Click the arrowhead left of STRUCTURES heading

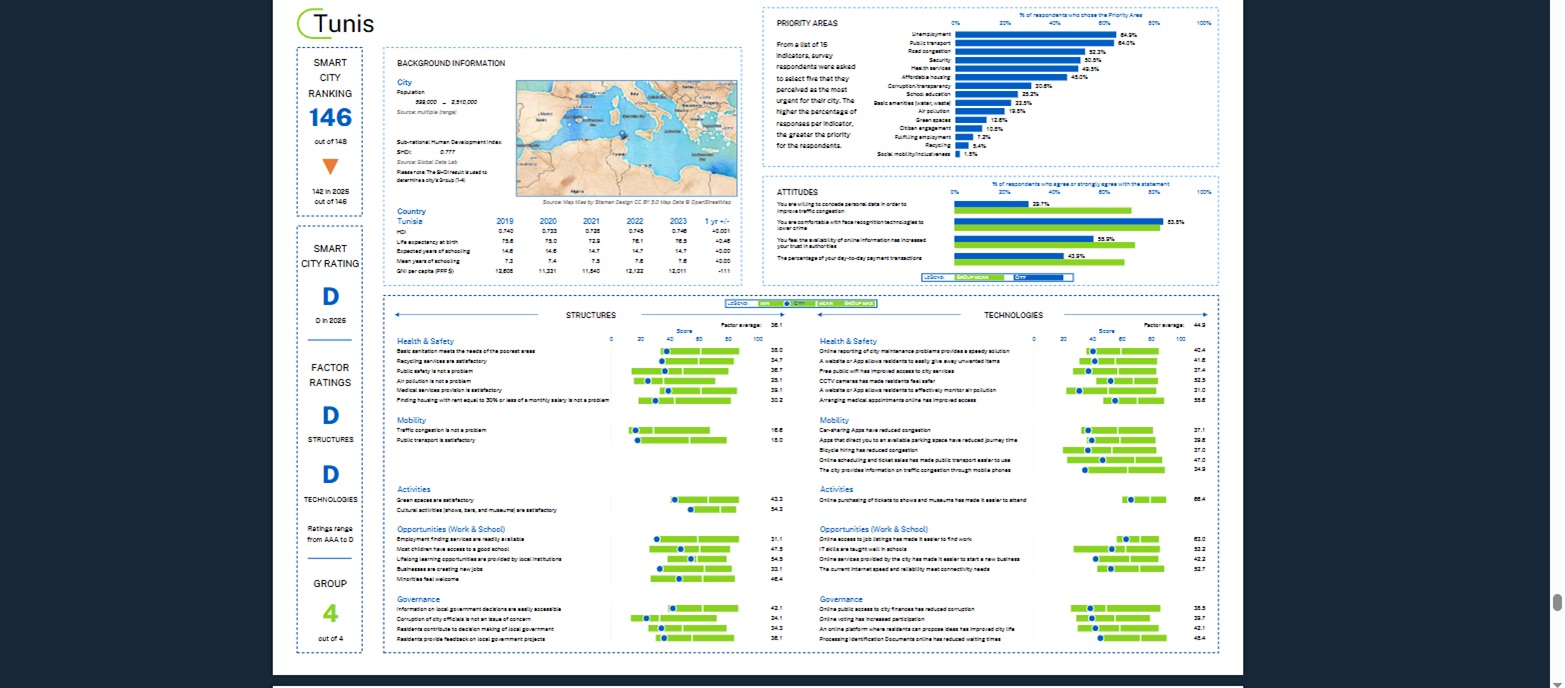click(x=398, y=315)
